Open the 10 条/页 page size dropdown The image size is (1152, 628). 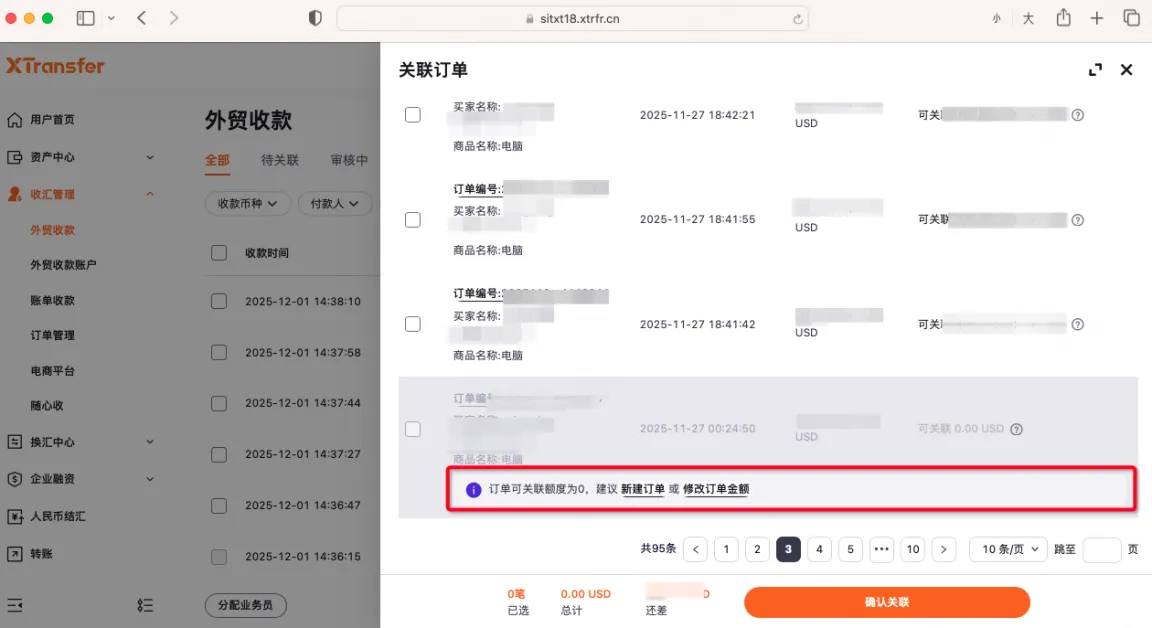pyautogui.click(x=1008, y=549)
